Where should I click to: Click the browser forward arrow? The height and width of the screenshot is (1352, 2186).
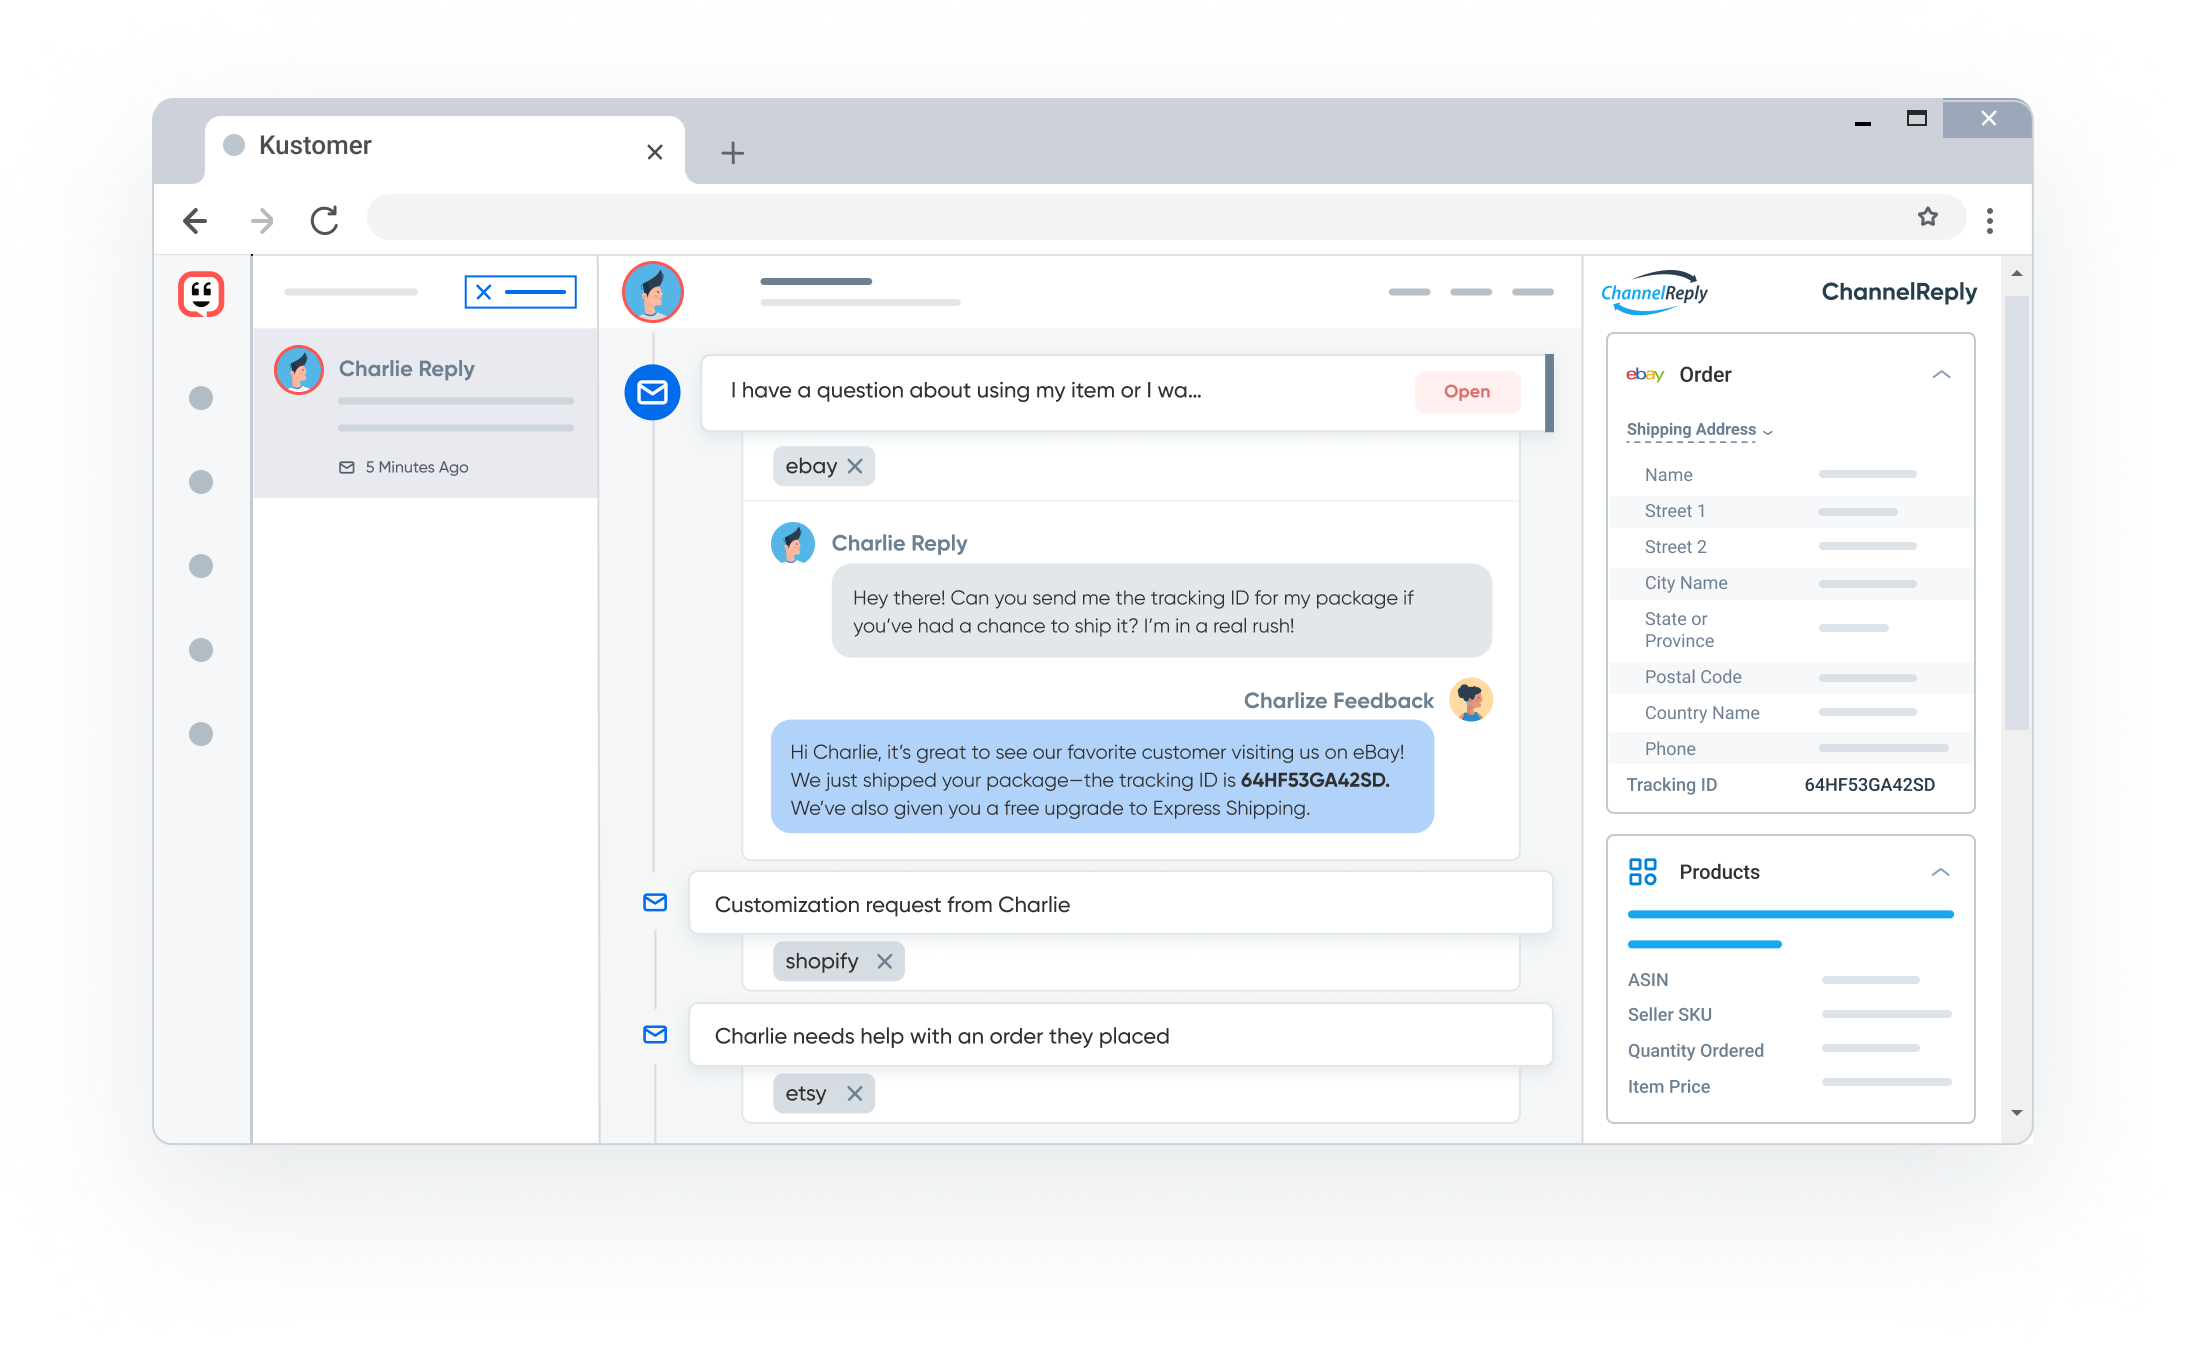click(262, 220)
